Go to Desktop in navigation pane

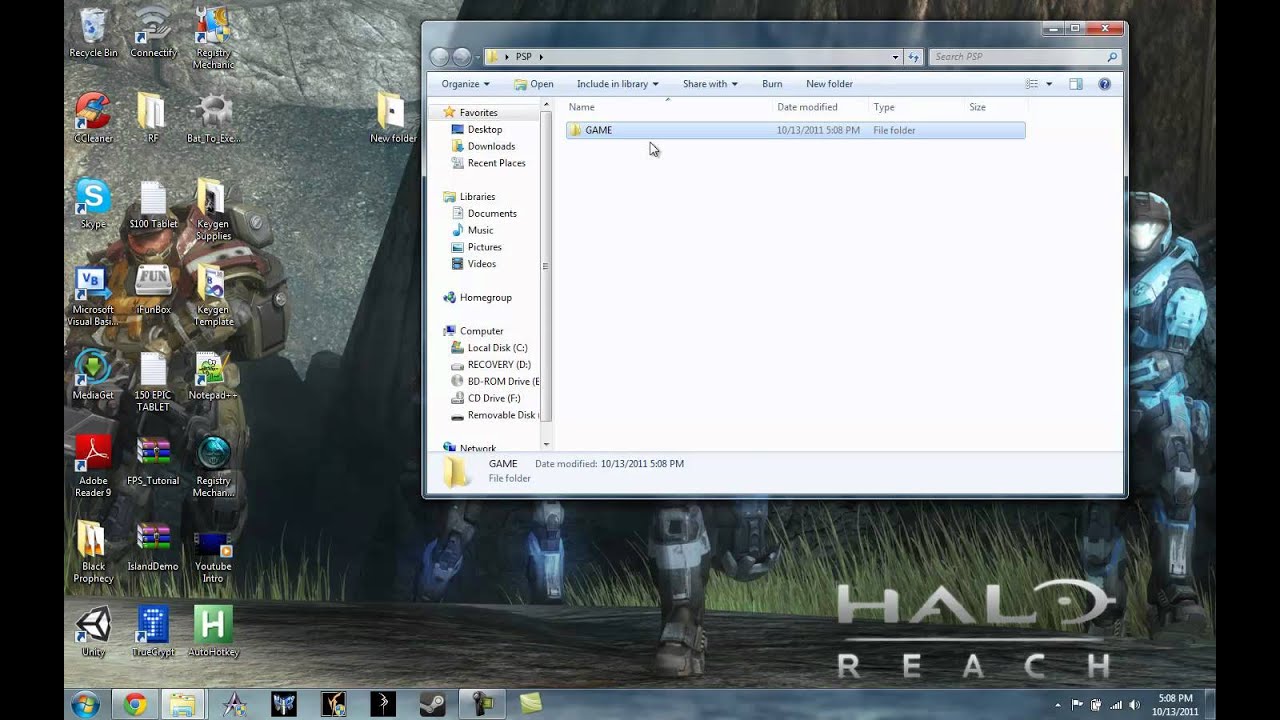pyautogui.click(x=485, y=130)
